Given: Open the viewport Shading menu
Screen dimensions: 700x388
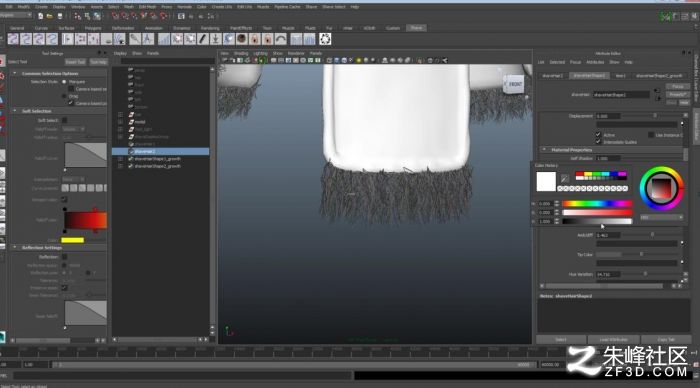Looking at the screenshot, I should (241, 53).
